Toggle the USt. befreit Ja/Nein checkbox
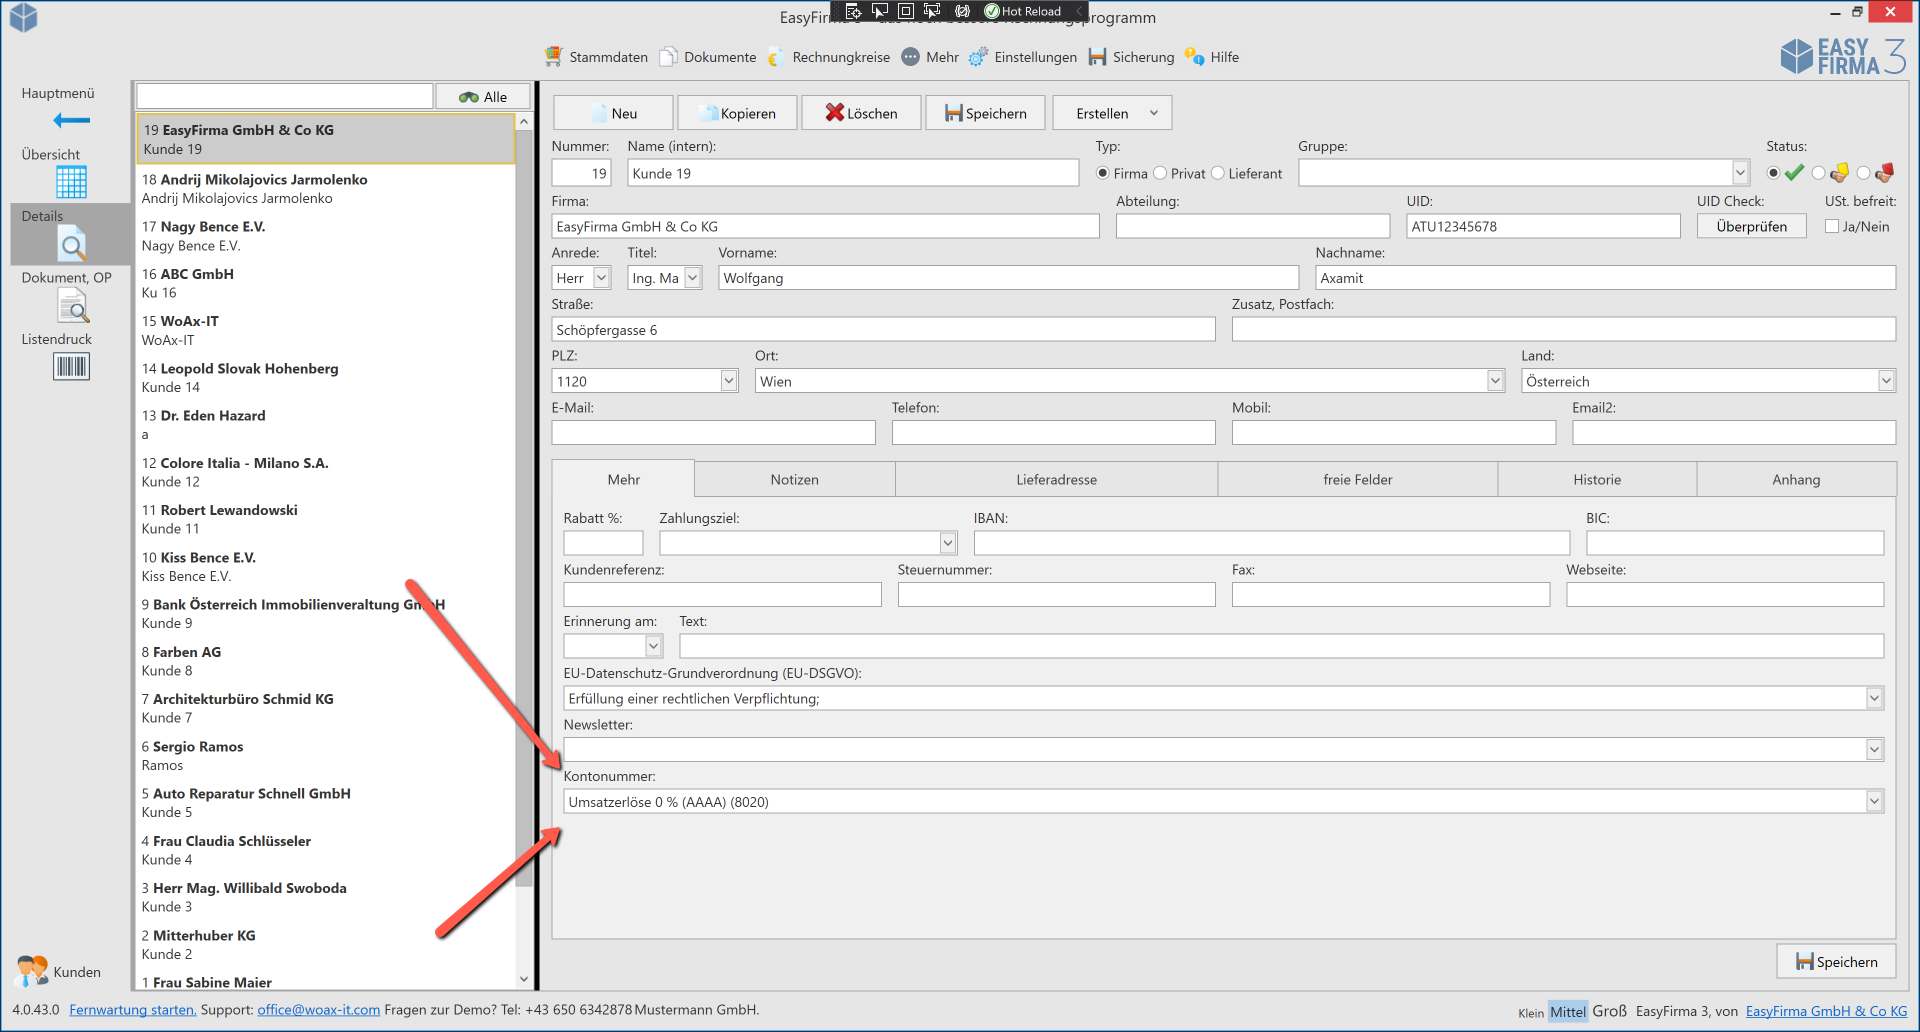 click(x=1832, y=226)
